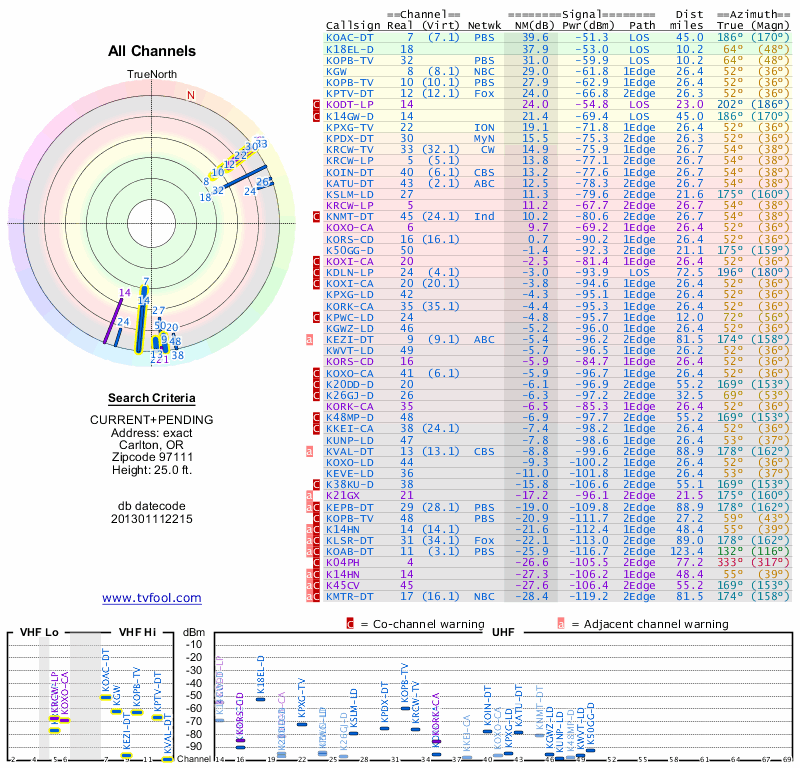Click the KPTV-DT callsign in table
This screenshot has width=800, height=768.
350,93
